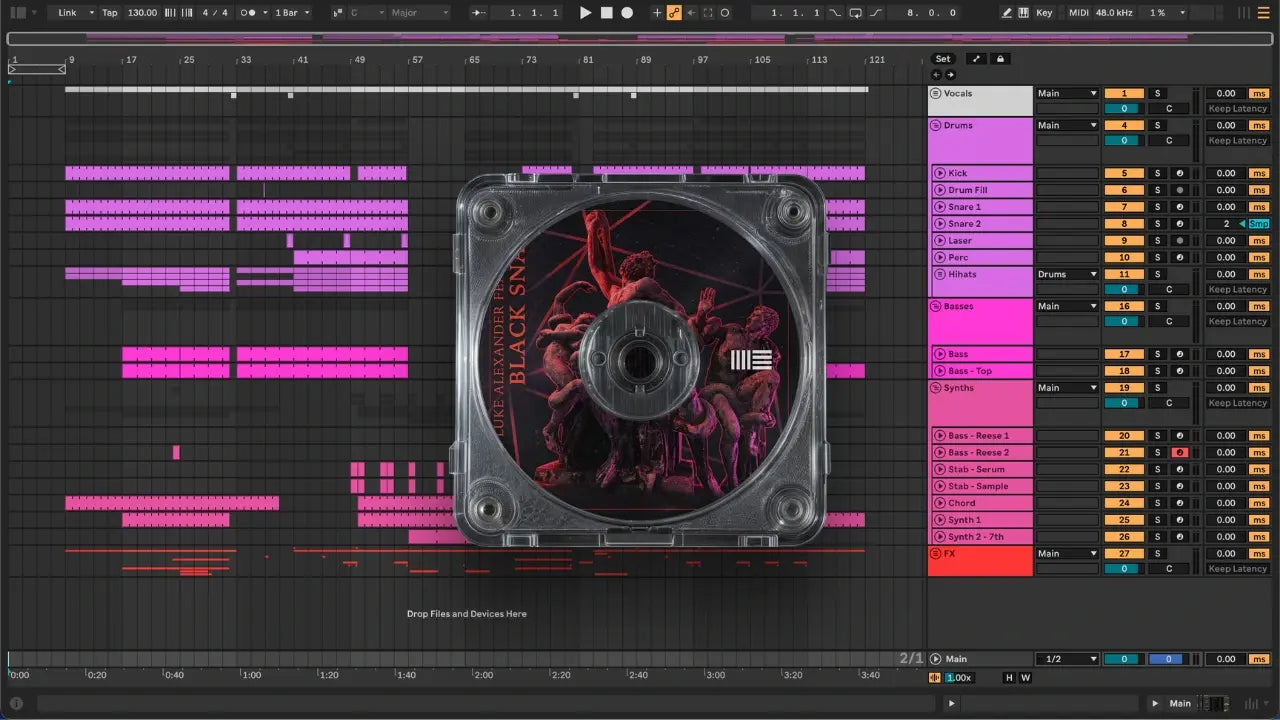Click the Re-enable Automation arrow icon
1280x720 pixels.
pyautogui.click(x=691, y=13)
